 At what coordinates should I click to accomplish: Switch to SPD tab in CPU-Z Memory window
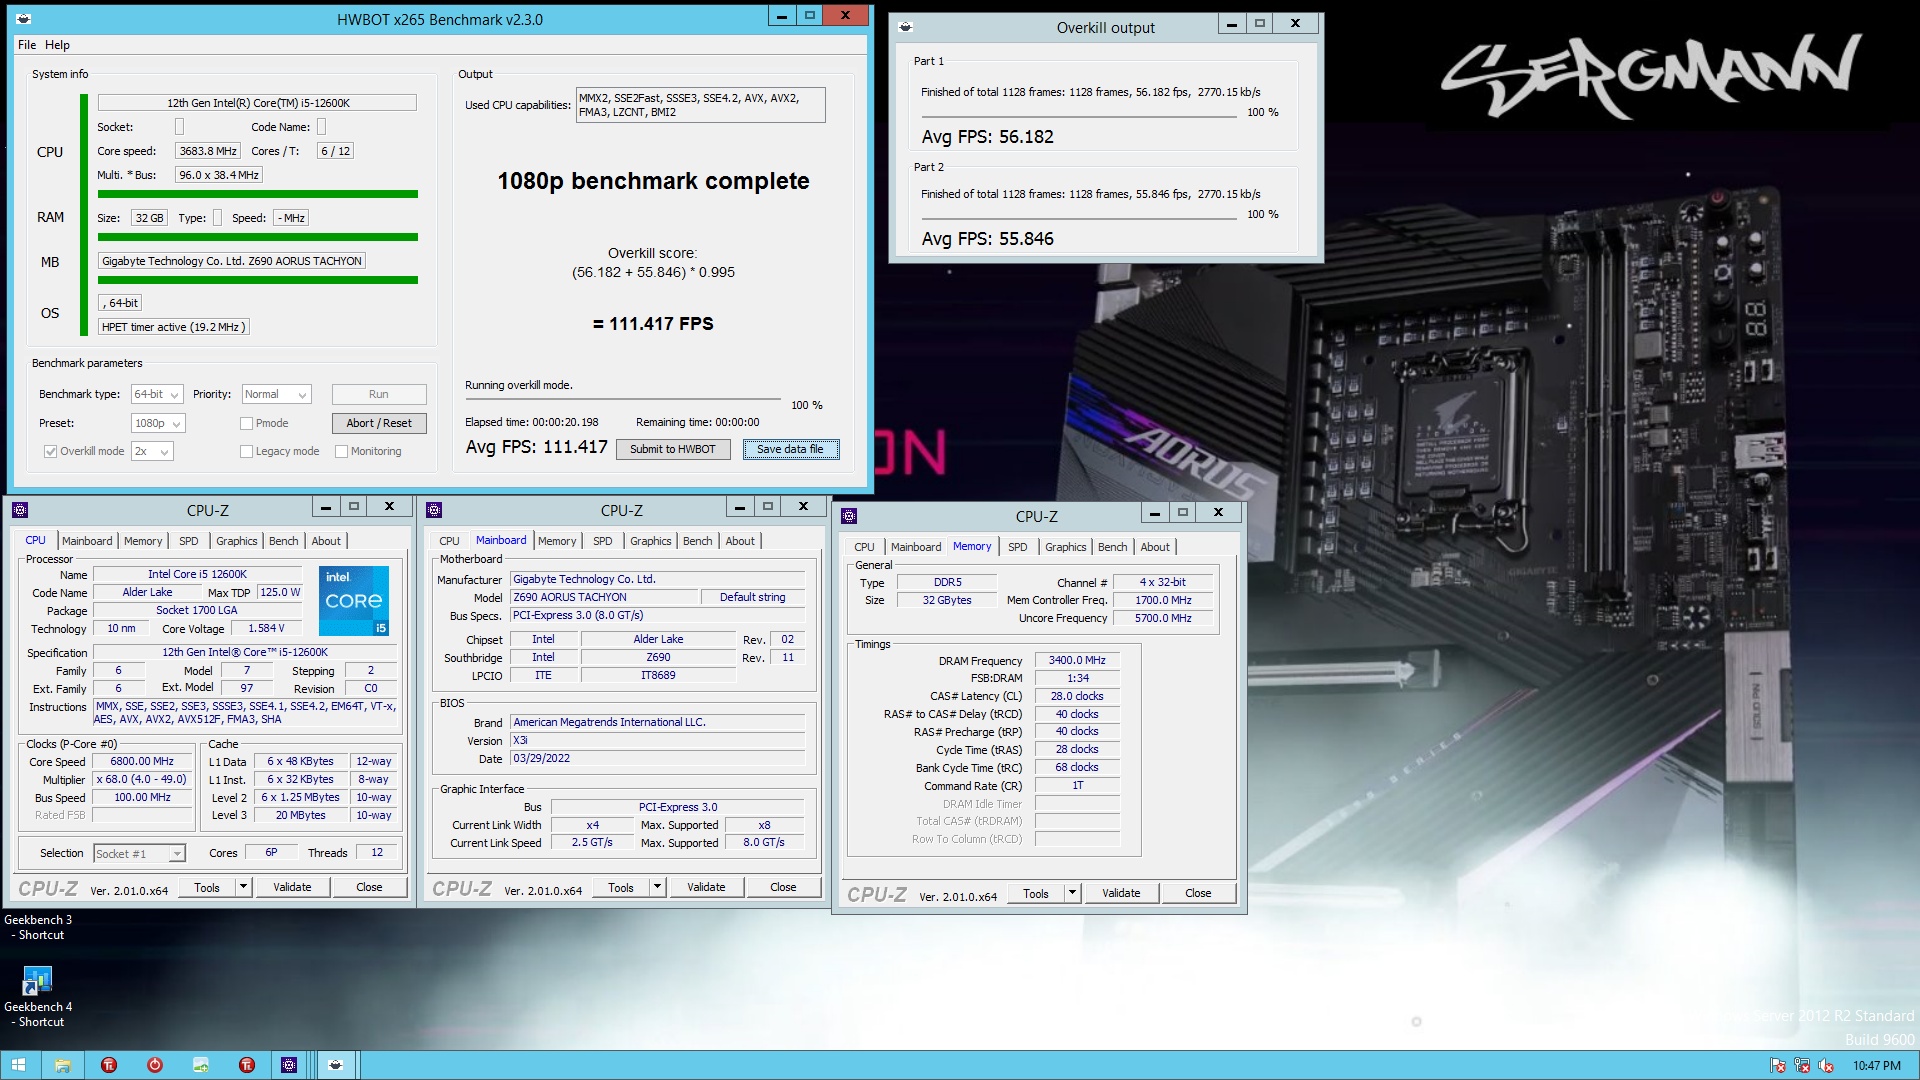pyautogui.click(x=1017, y=547)
